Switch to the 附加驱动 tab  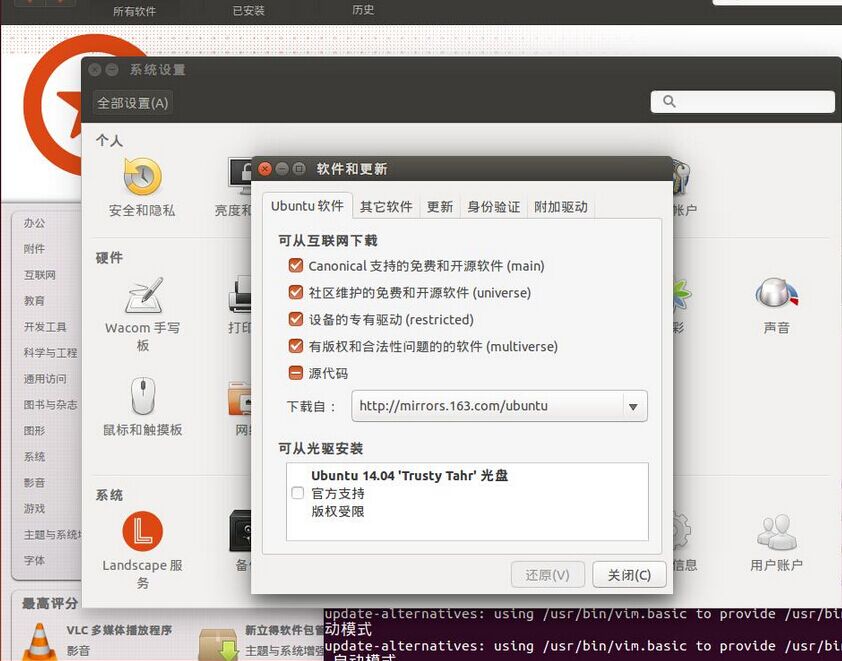[561, 207]
